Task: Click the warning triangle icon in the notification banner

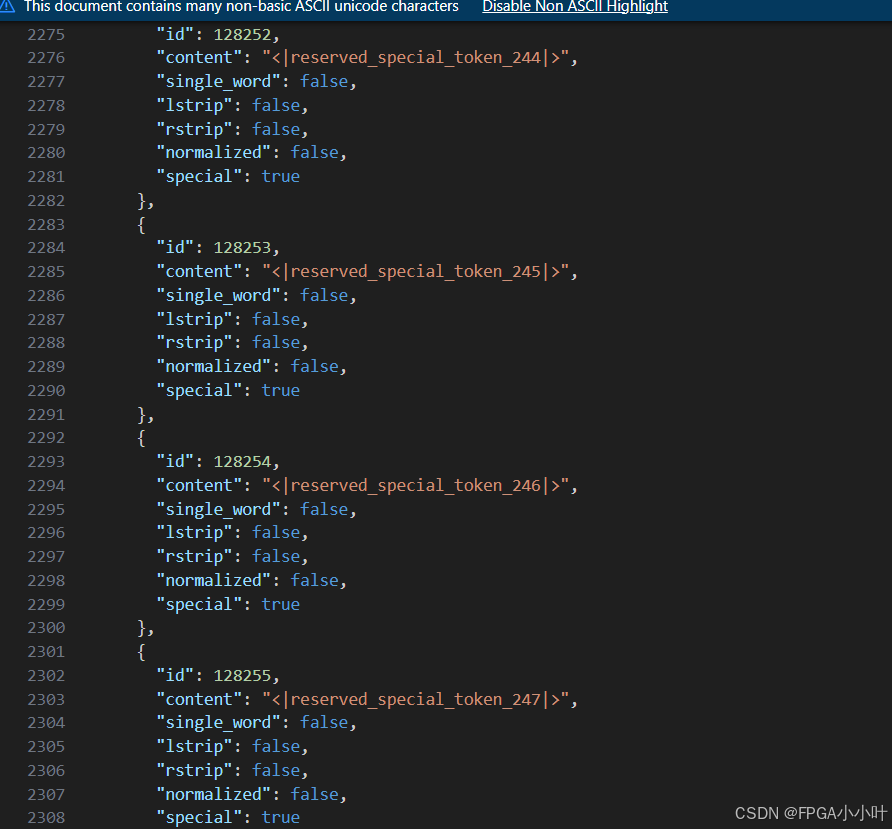Action: (x=11, y=9)
